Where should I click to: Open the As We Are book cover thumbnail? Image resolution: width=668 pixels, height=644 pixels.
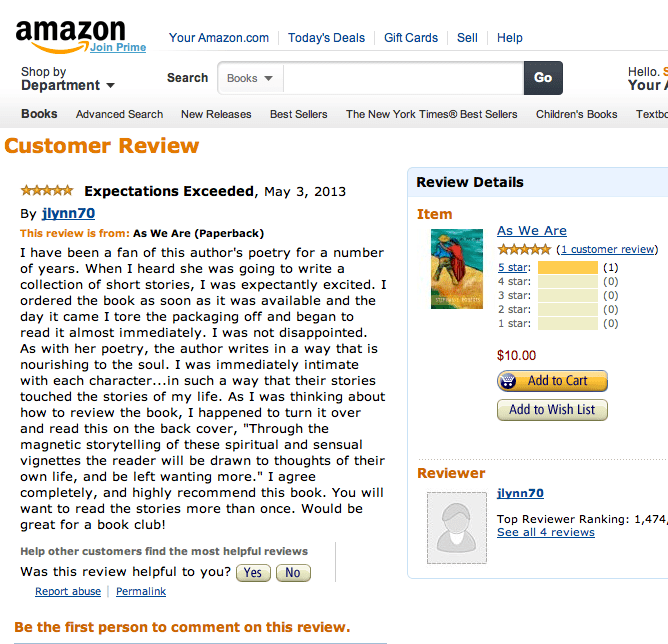pyautogui.click(x=456, y=268)
